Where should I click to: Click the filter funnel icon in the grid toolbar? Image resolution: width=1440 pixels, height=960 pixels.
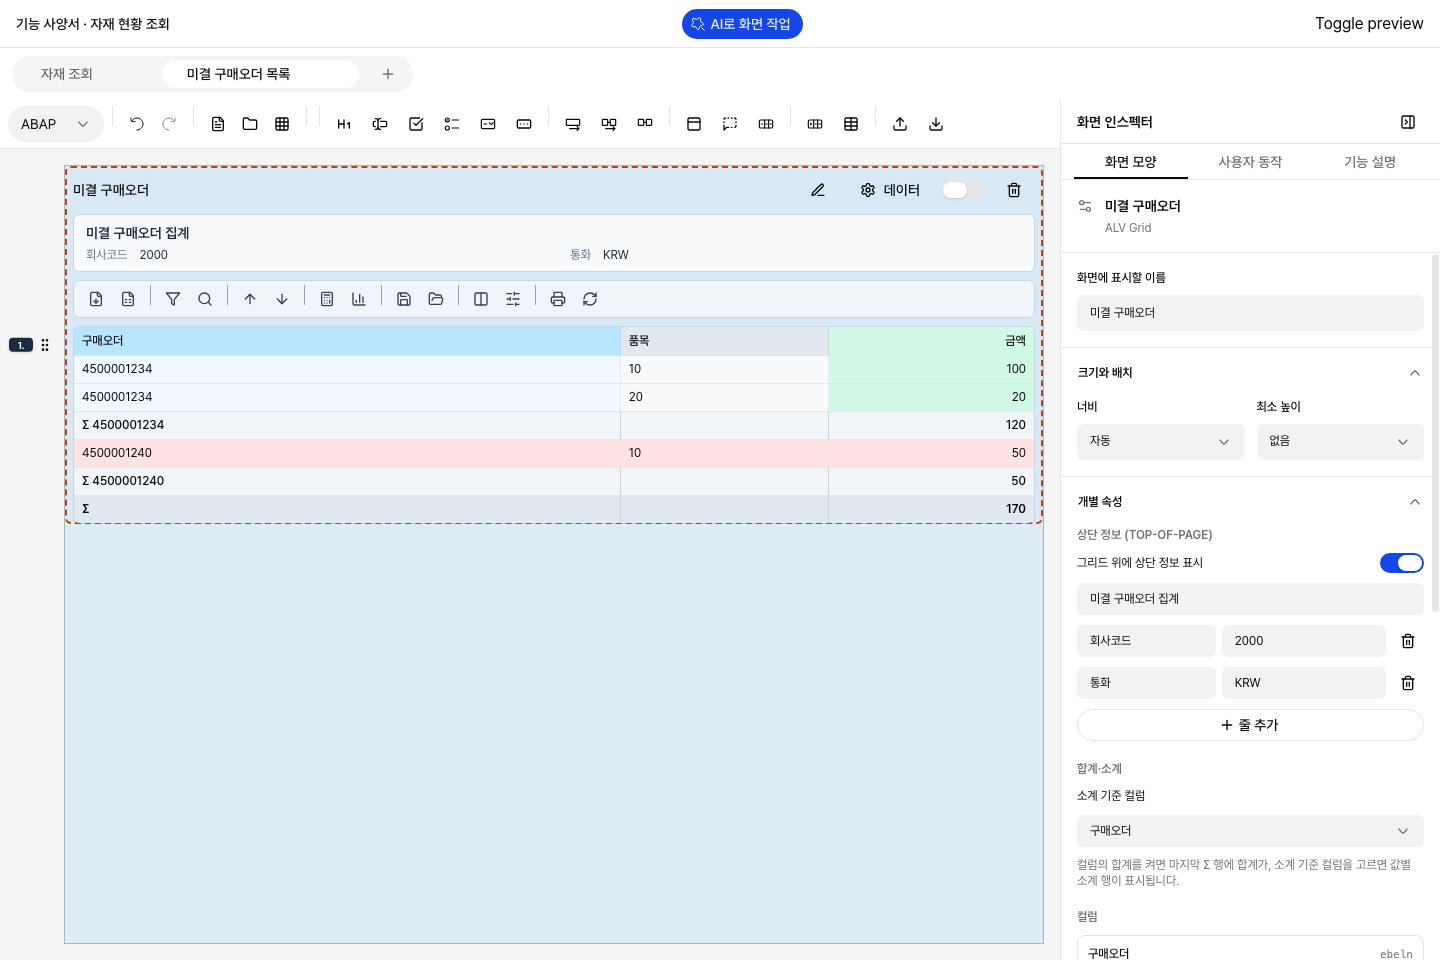click(173, 299)
